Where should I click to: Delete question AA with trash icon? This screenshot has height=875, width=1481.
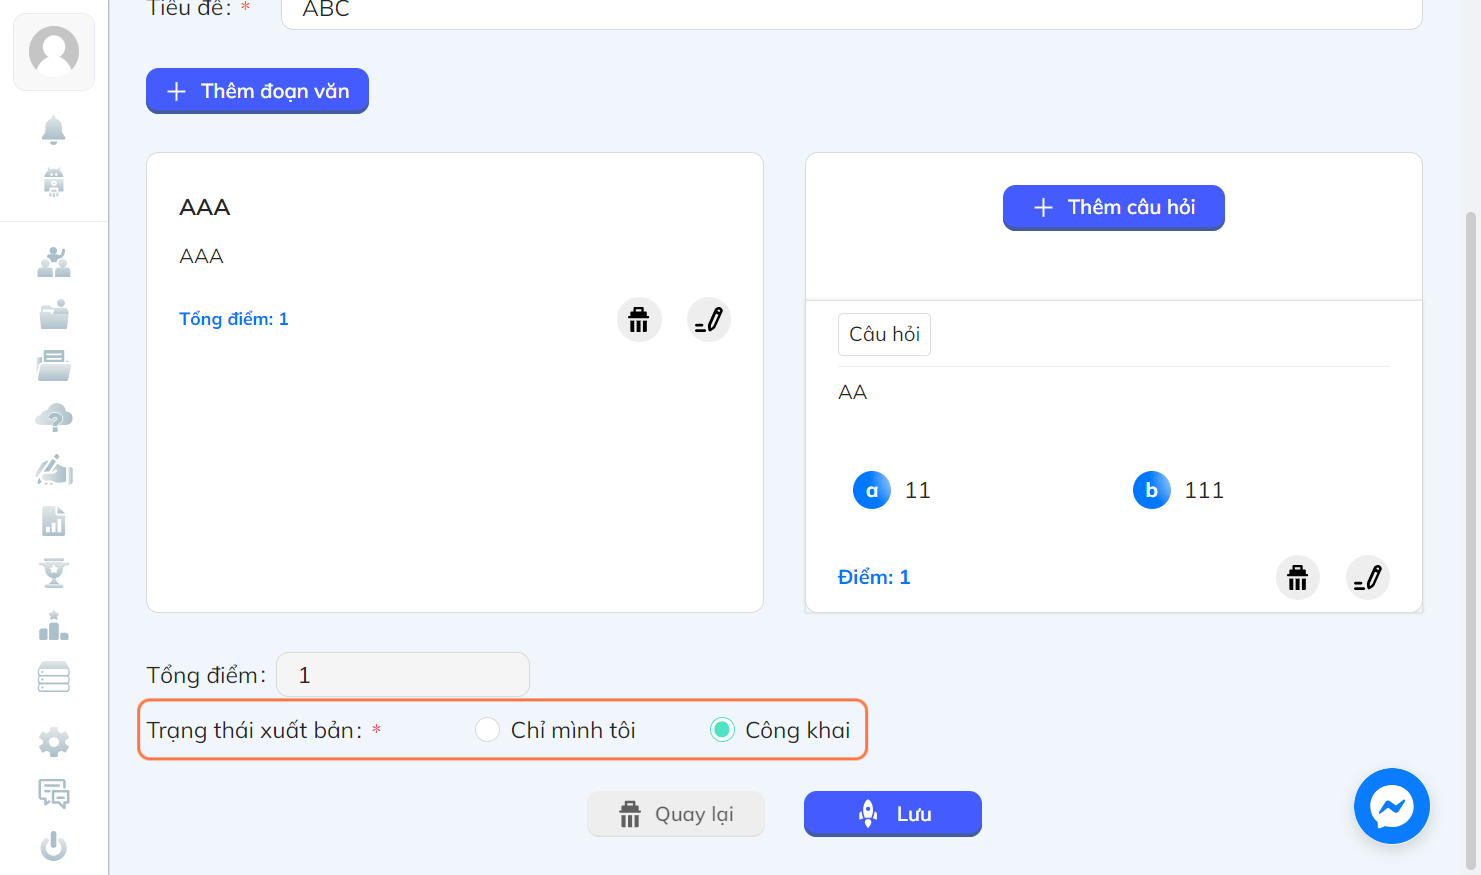pyautogui.click(x=1298, y=578)
